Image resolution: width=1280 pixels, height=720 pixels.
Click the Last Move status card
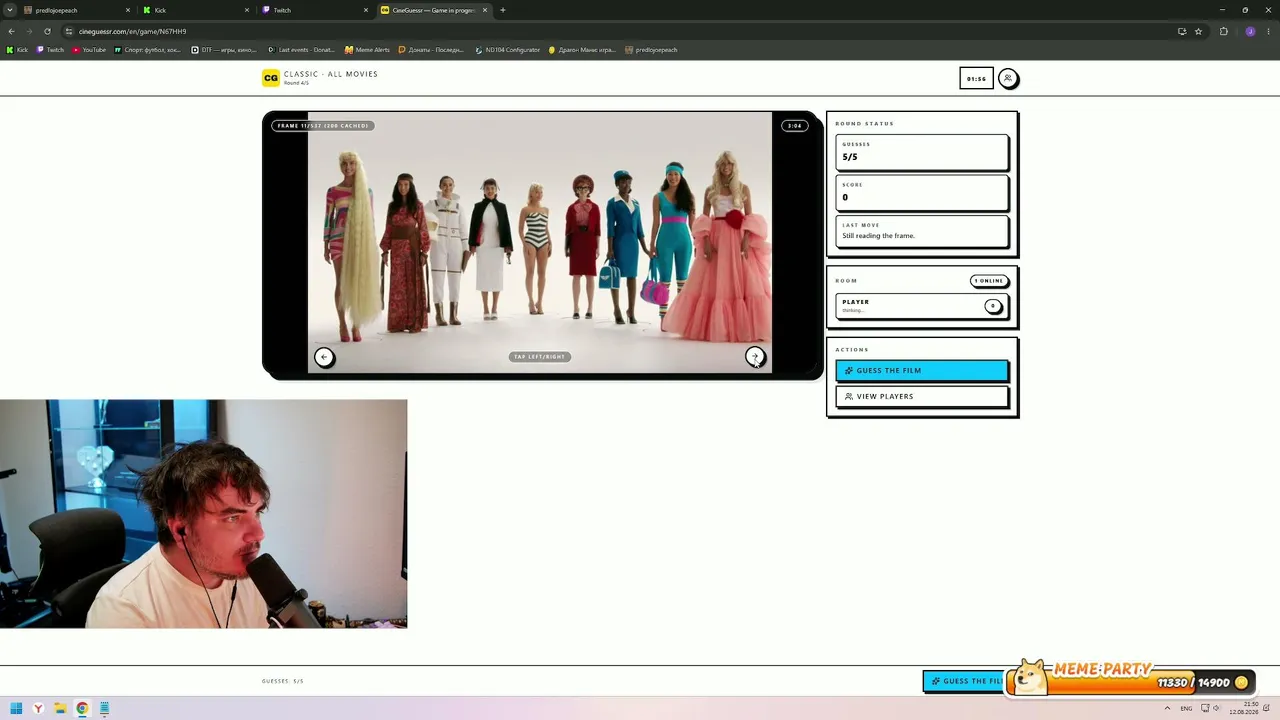pyautogui.click(x=922, y=232)
